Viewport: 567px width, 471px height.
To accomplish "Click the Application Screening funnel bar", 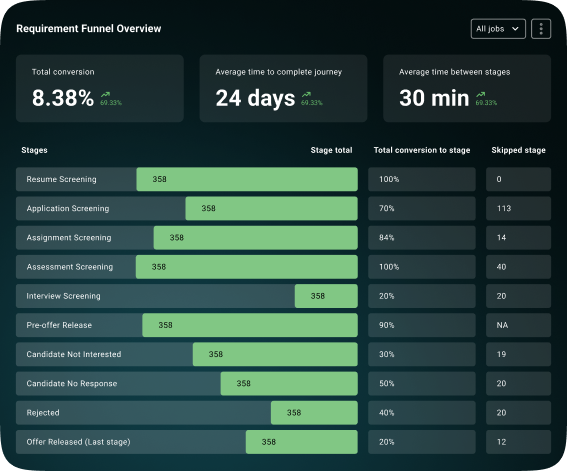I will 272,208.
